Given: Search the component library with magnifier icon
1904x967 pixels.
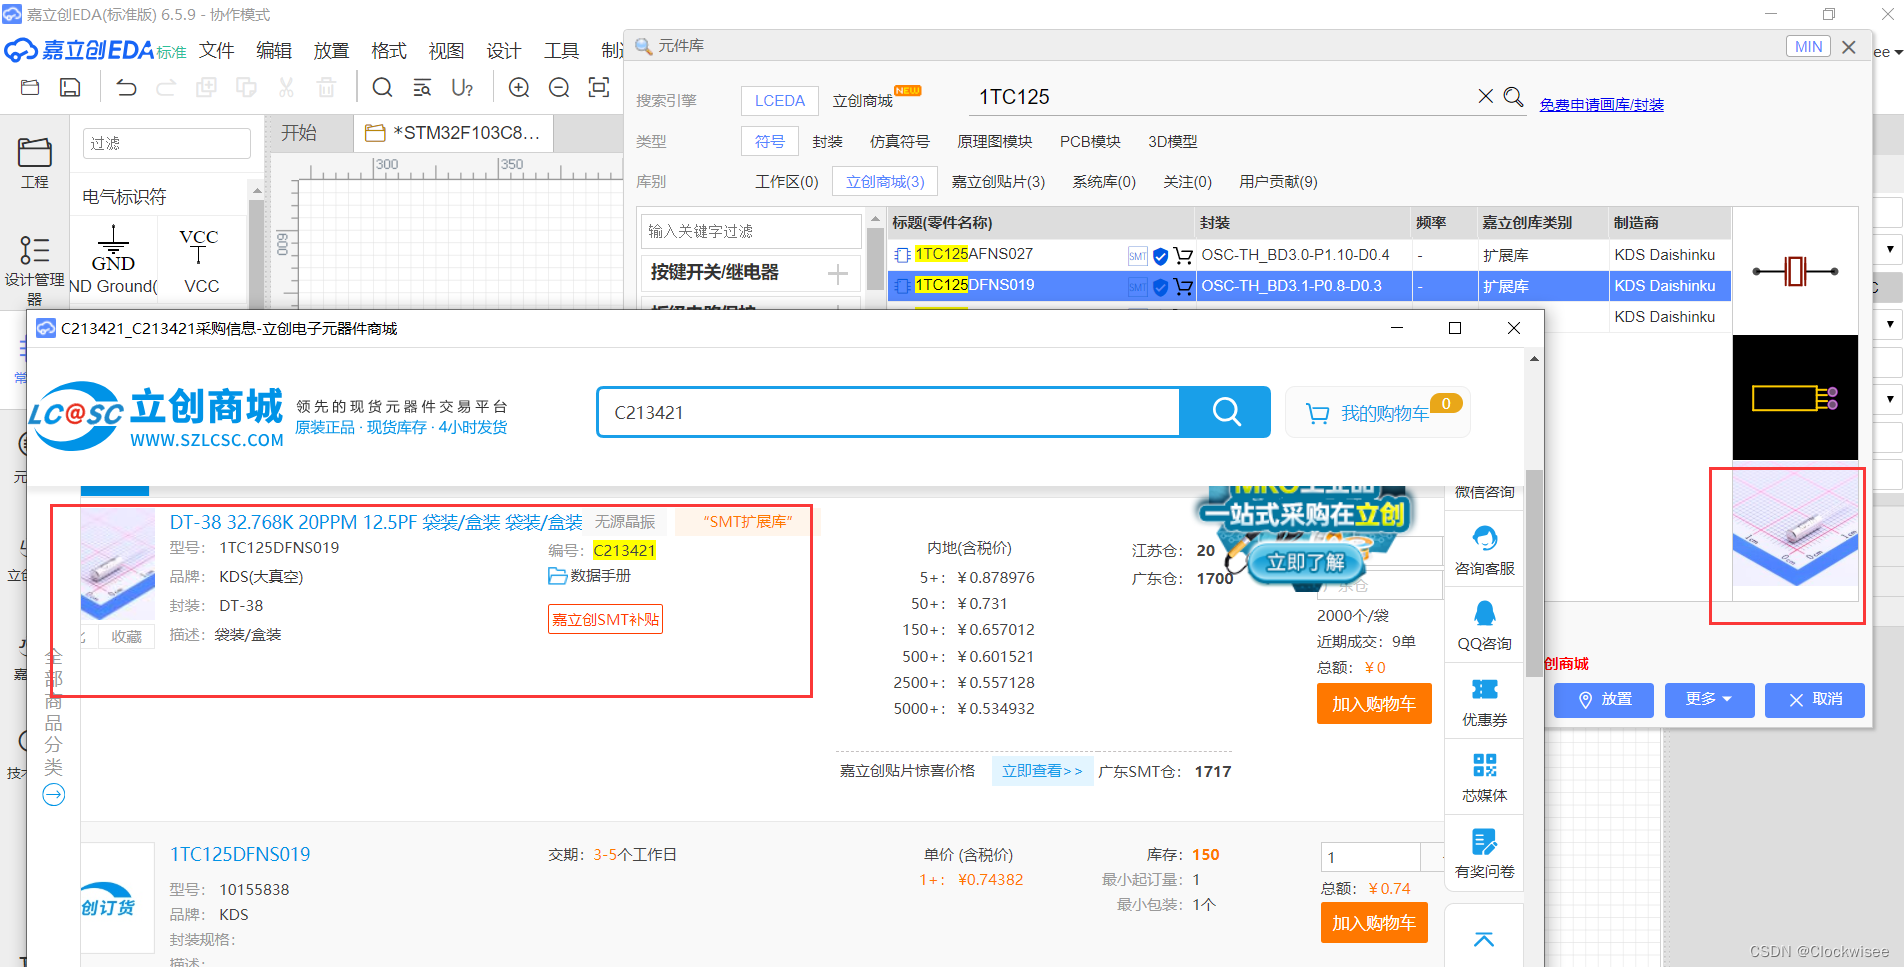Looking at the screenshot, I should coord(1514,97).
